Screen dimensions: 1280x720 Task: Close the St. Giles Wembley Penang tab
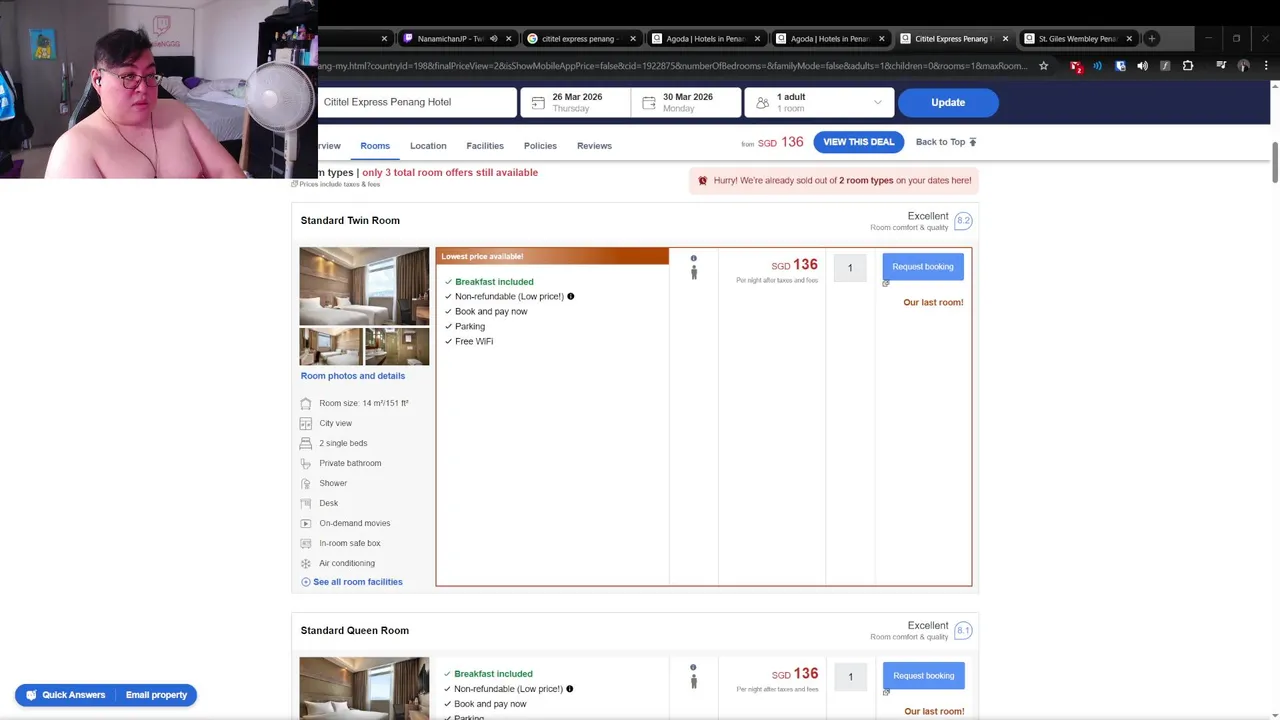point(1129,39)
